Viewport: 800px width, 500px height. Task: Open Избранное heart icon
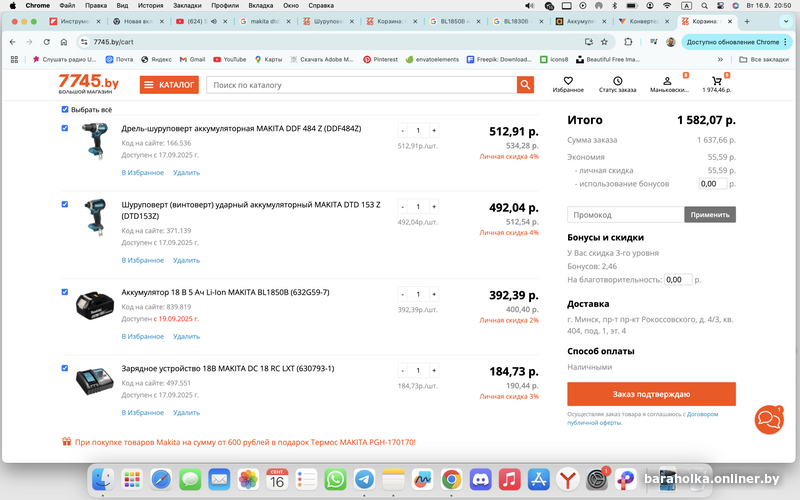click(568, 81)
